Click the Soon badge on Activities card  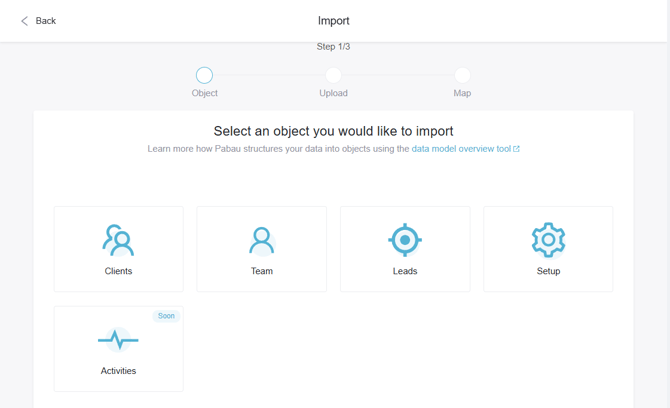166,316
